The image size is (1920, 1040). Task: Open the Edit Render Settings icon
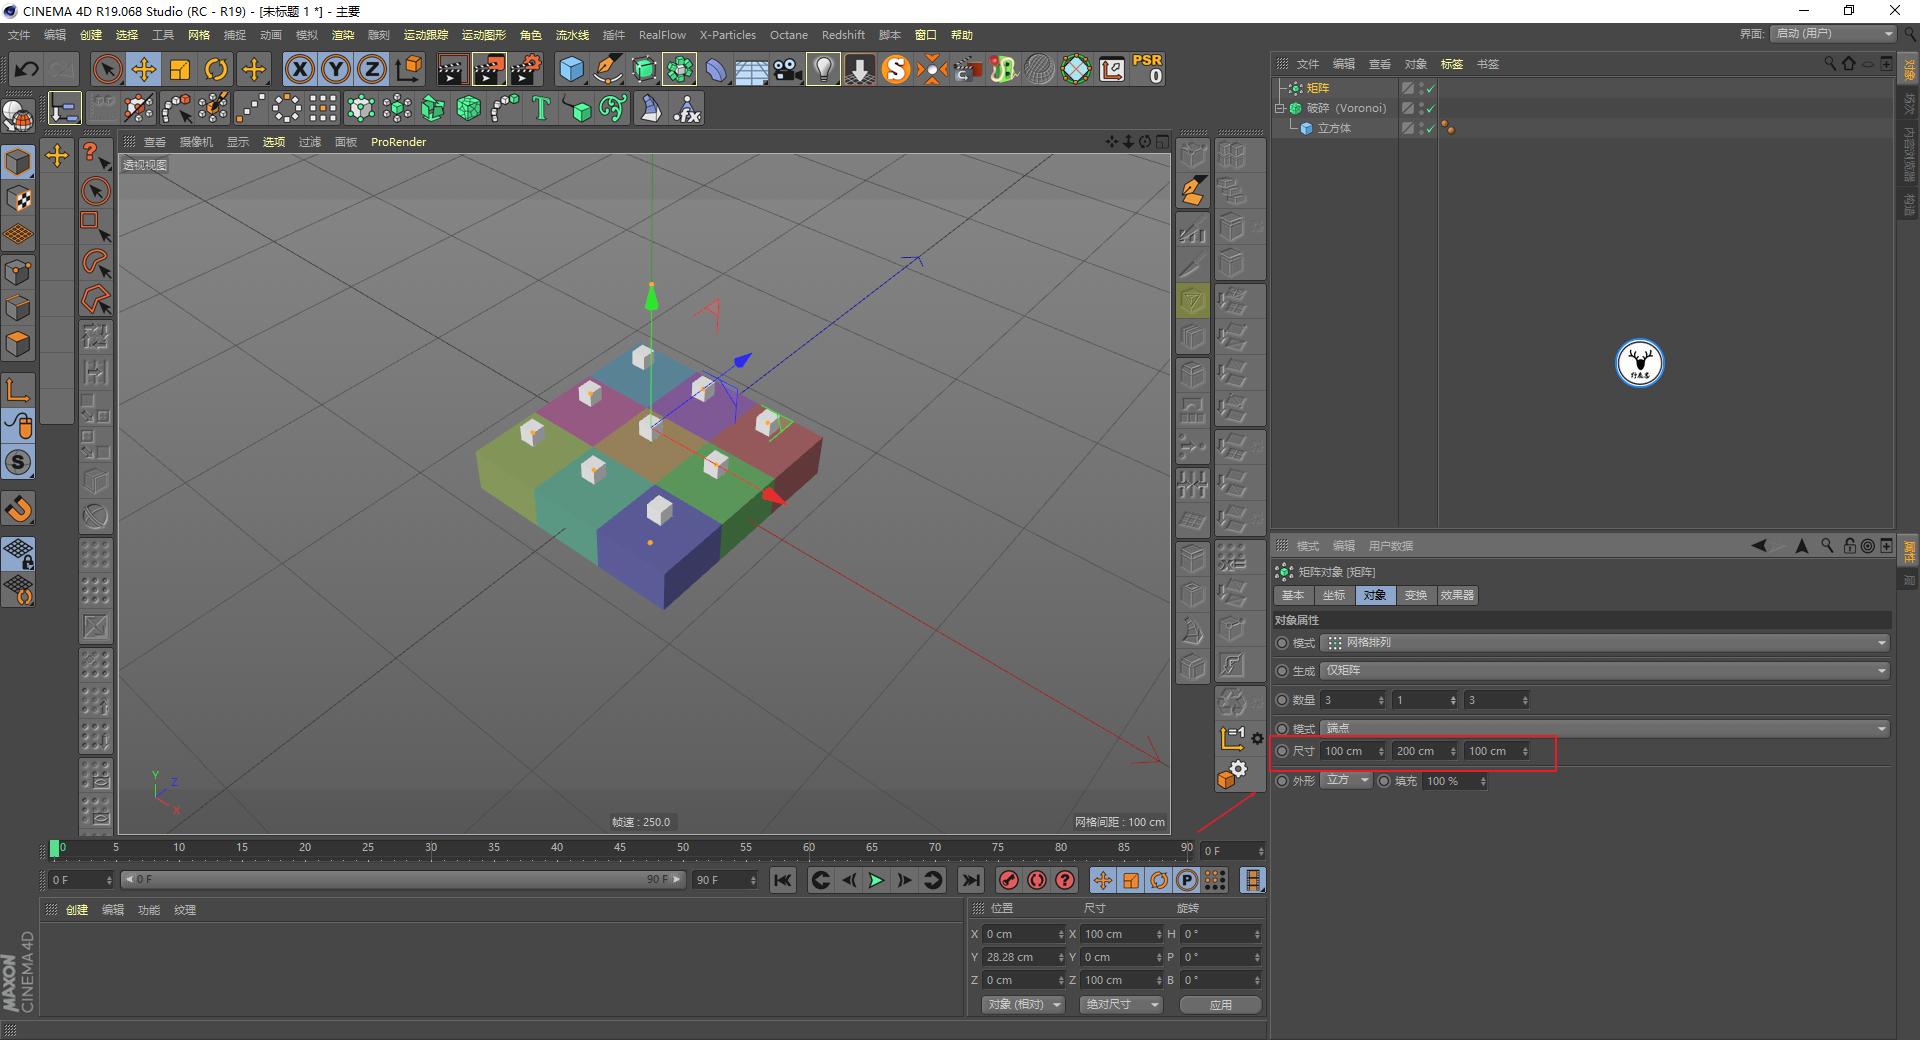pos(525,68)
